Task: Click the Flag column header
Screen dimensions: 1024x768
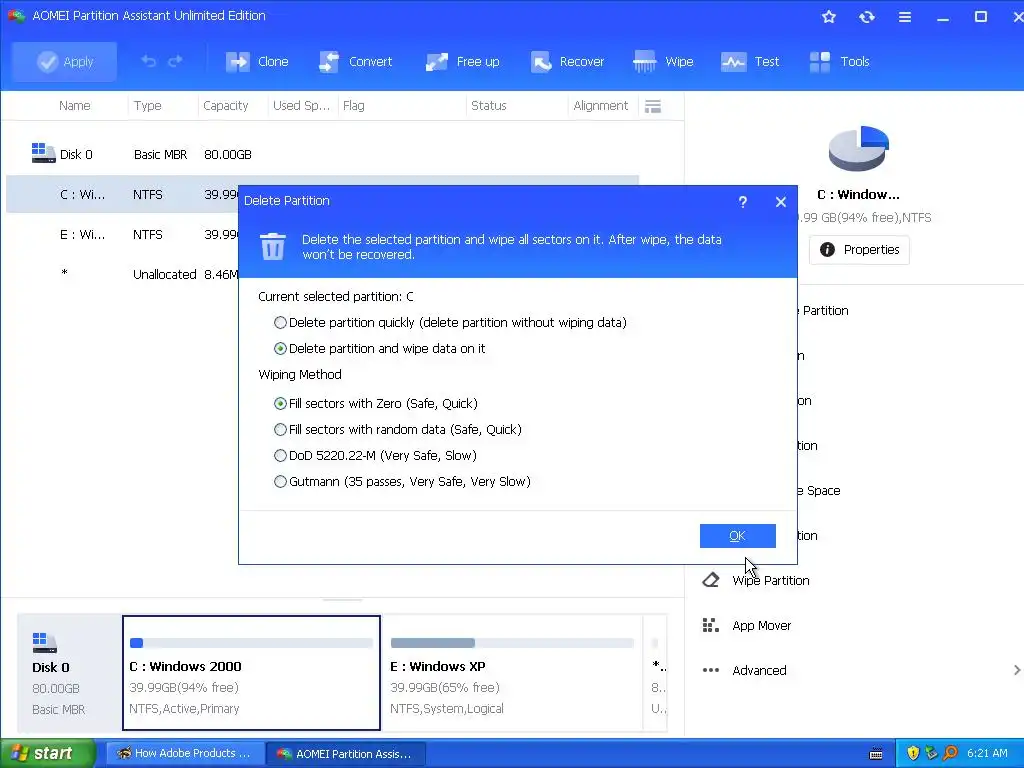Action: (353, 106)
